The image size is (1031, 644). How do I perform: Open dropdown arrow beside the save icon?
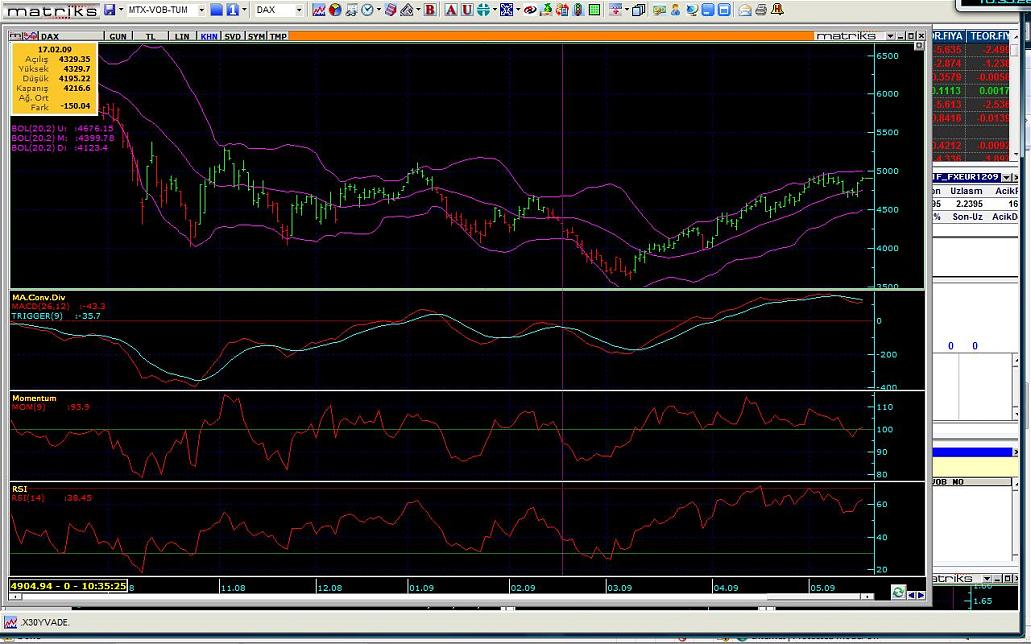click(x=120, y=10)
